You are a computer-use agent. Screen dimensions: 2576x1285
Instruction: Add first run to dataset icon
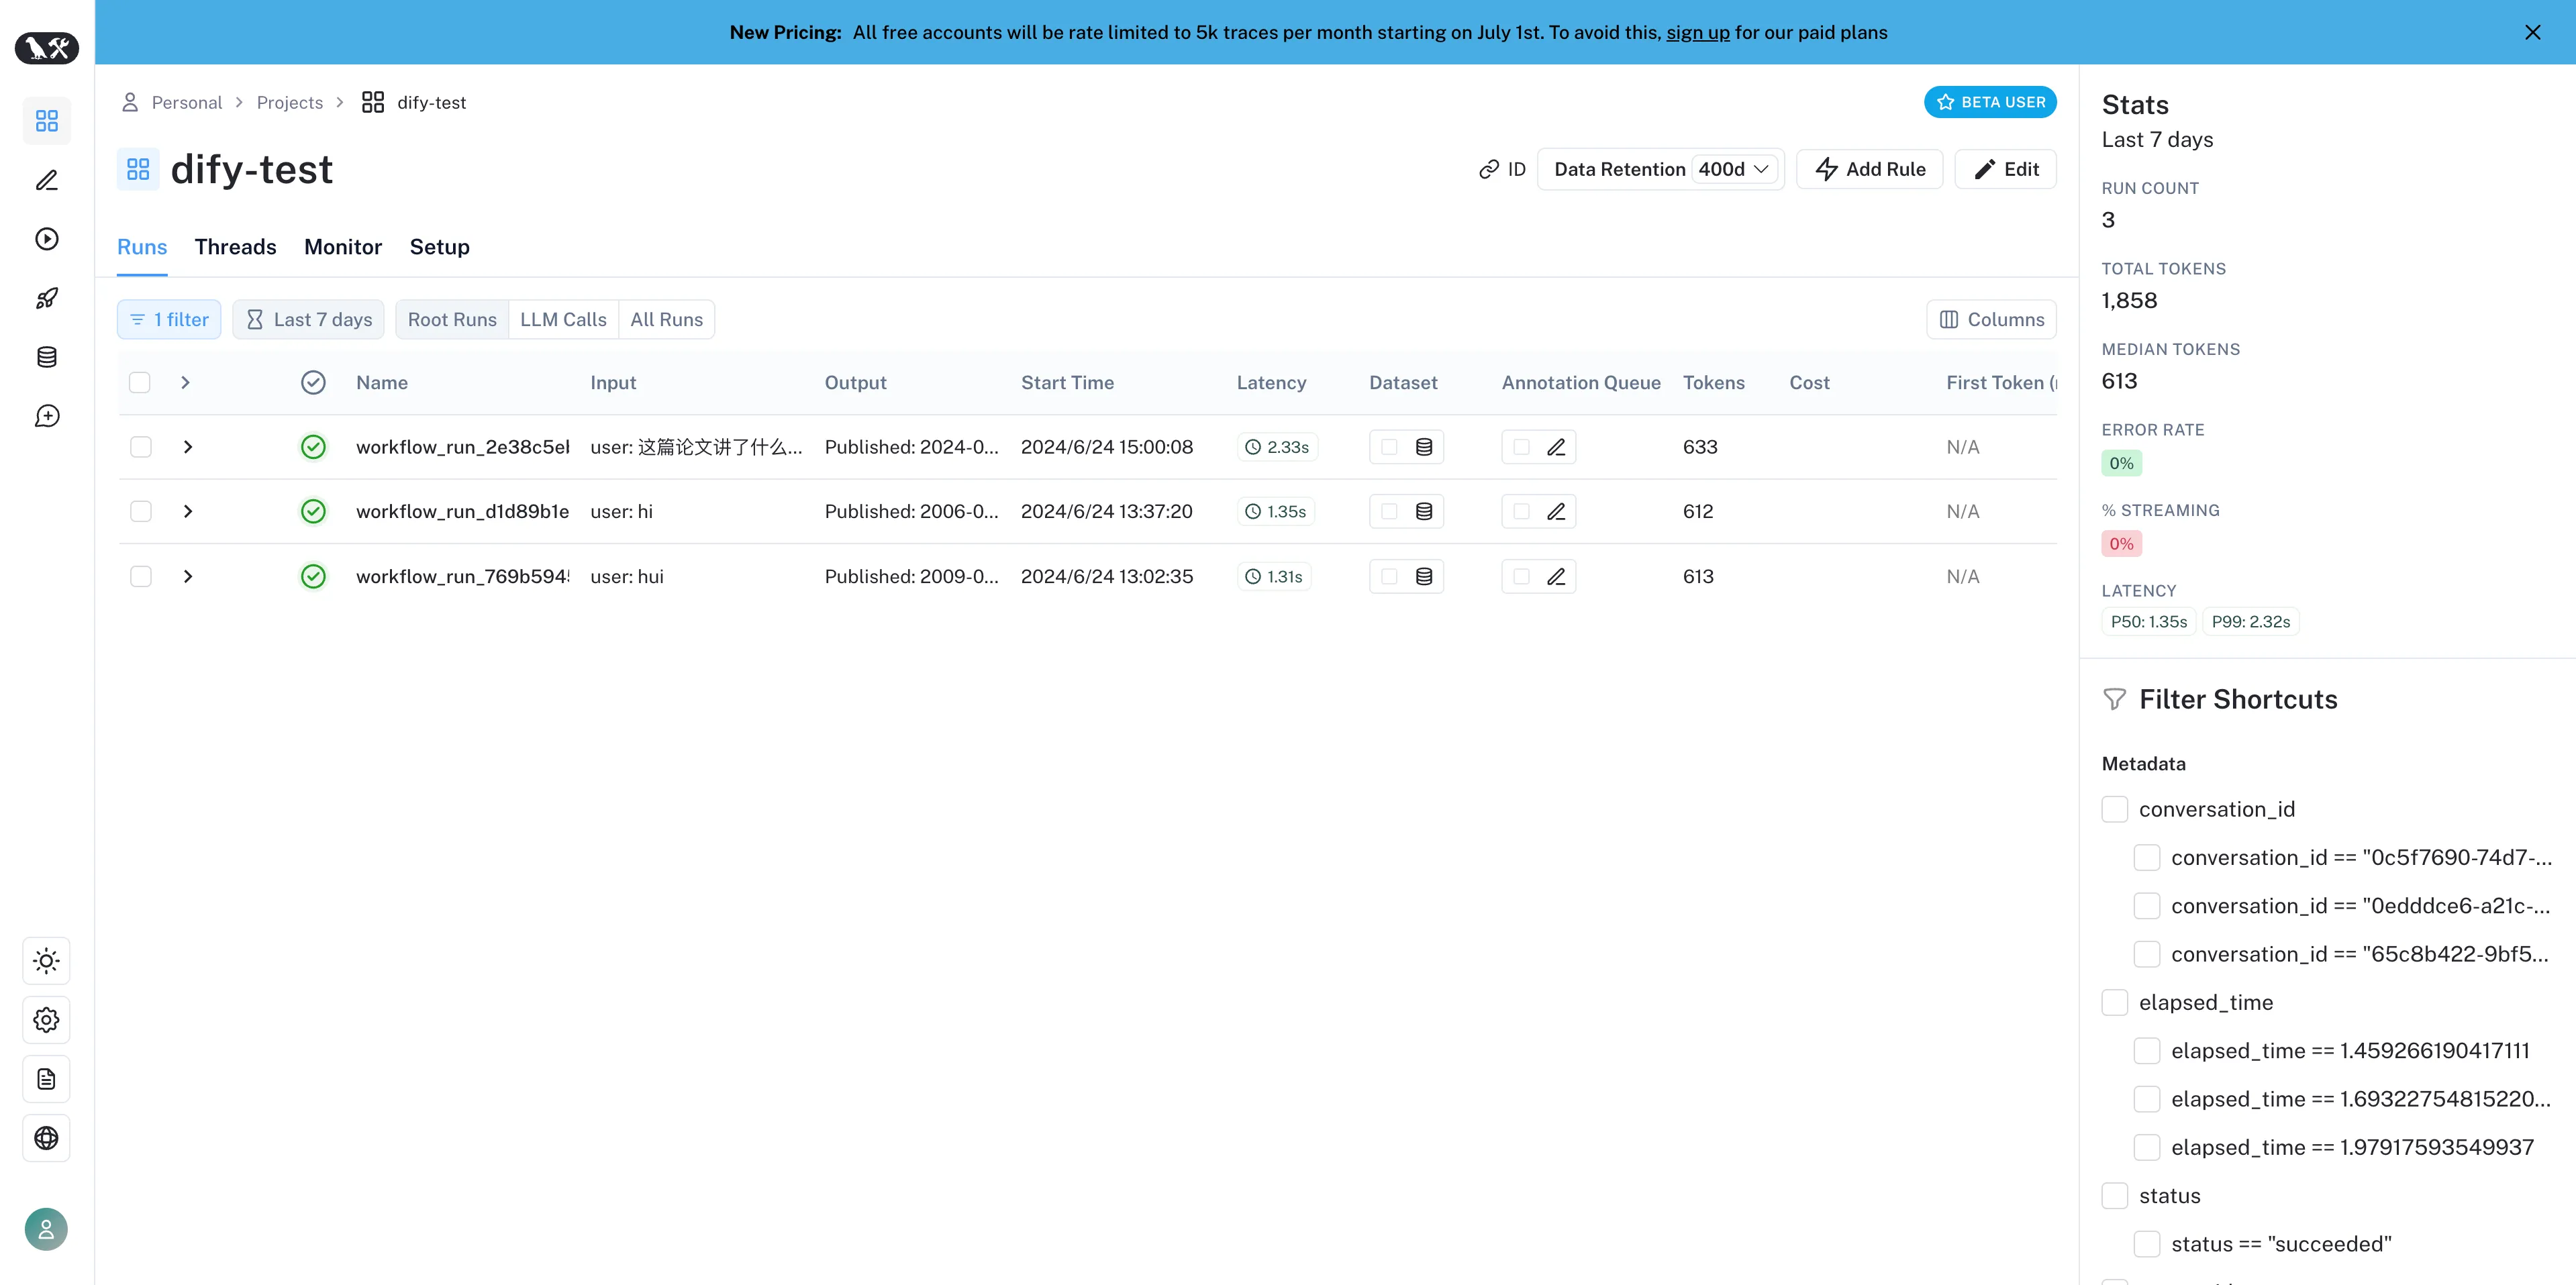coord(1424,447)
